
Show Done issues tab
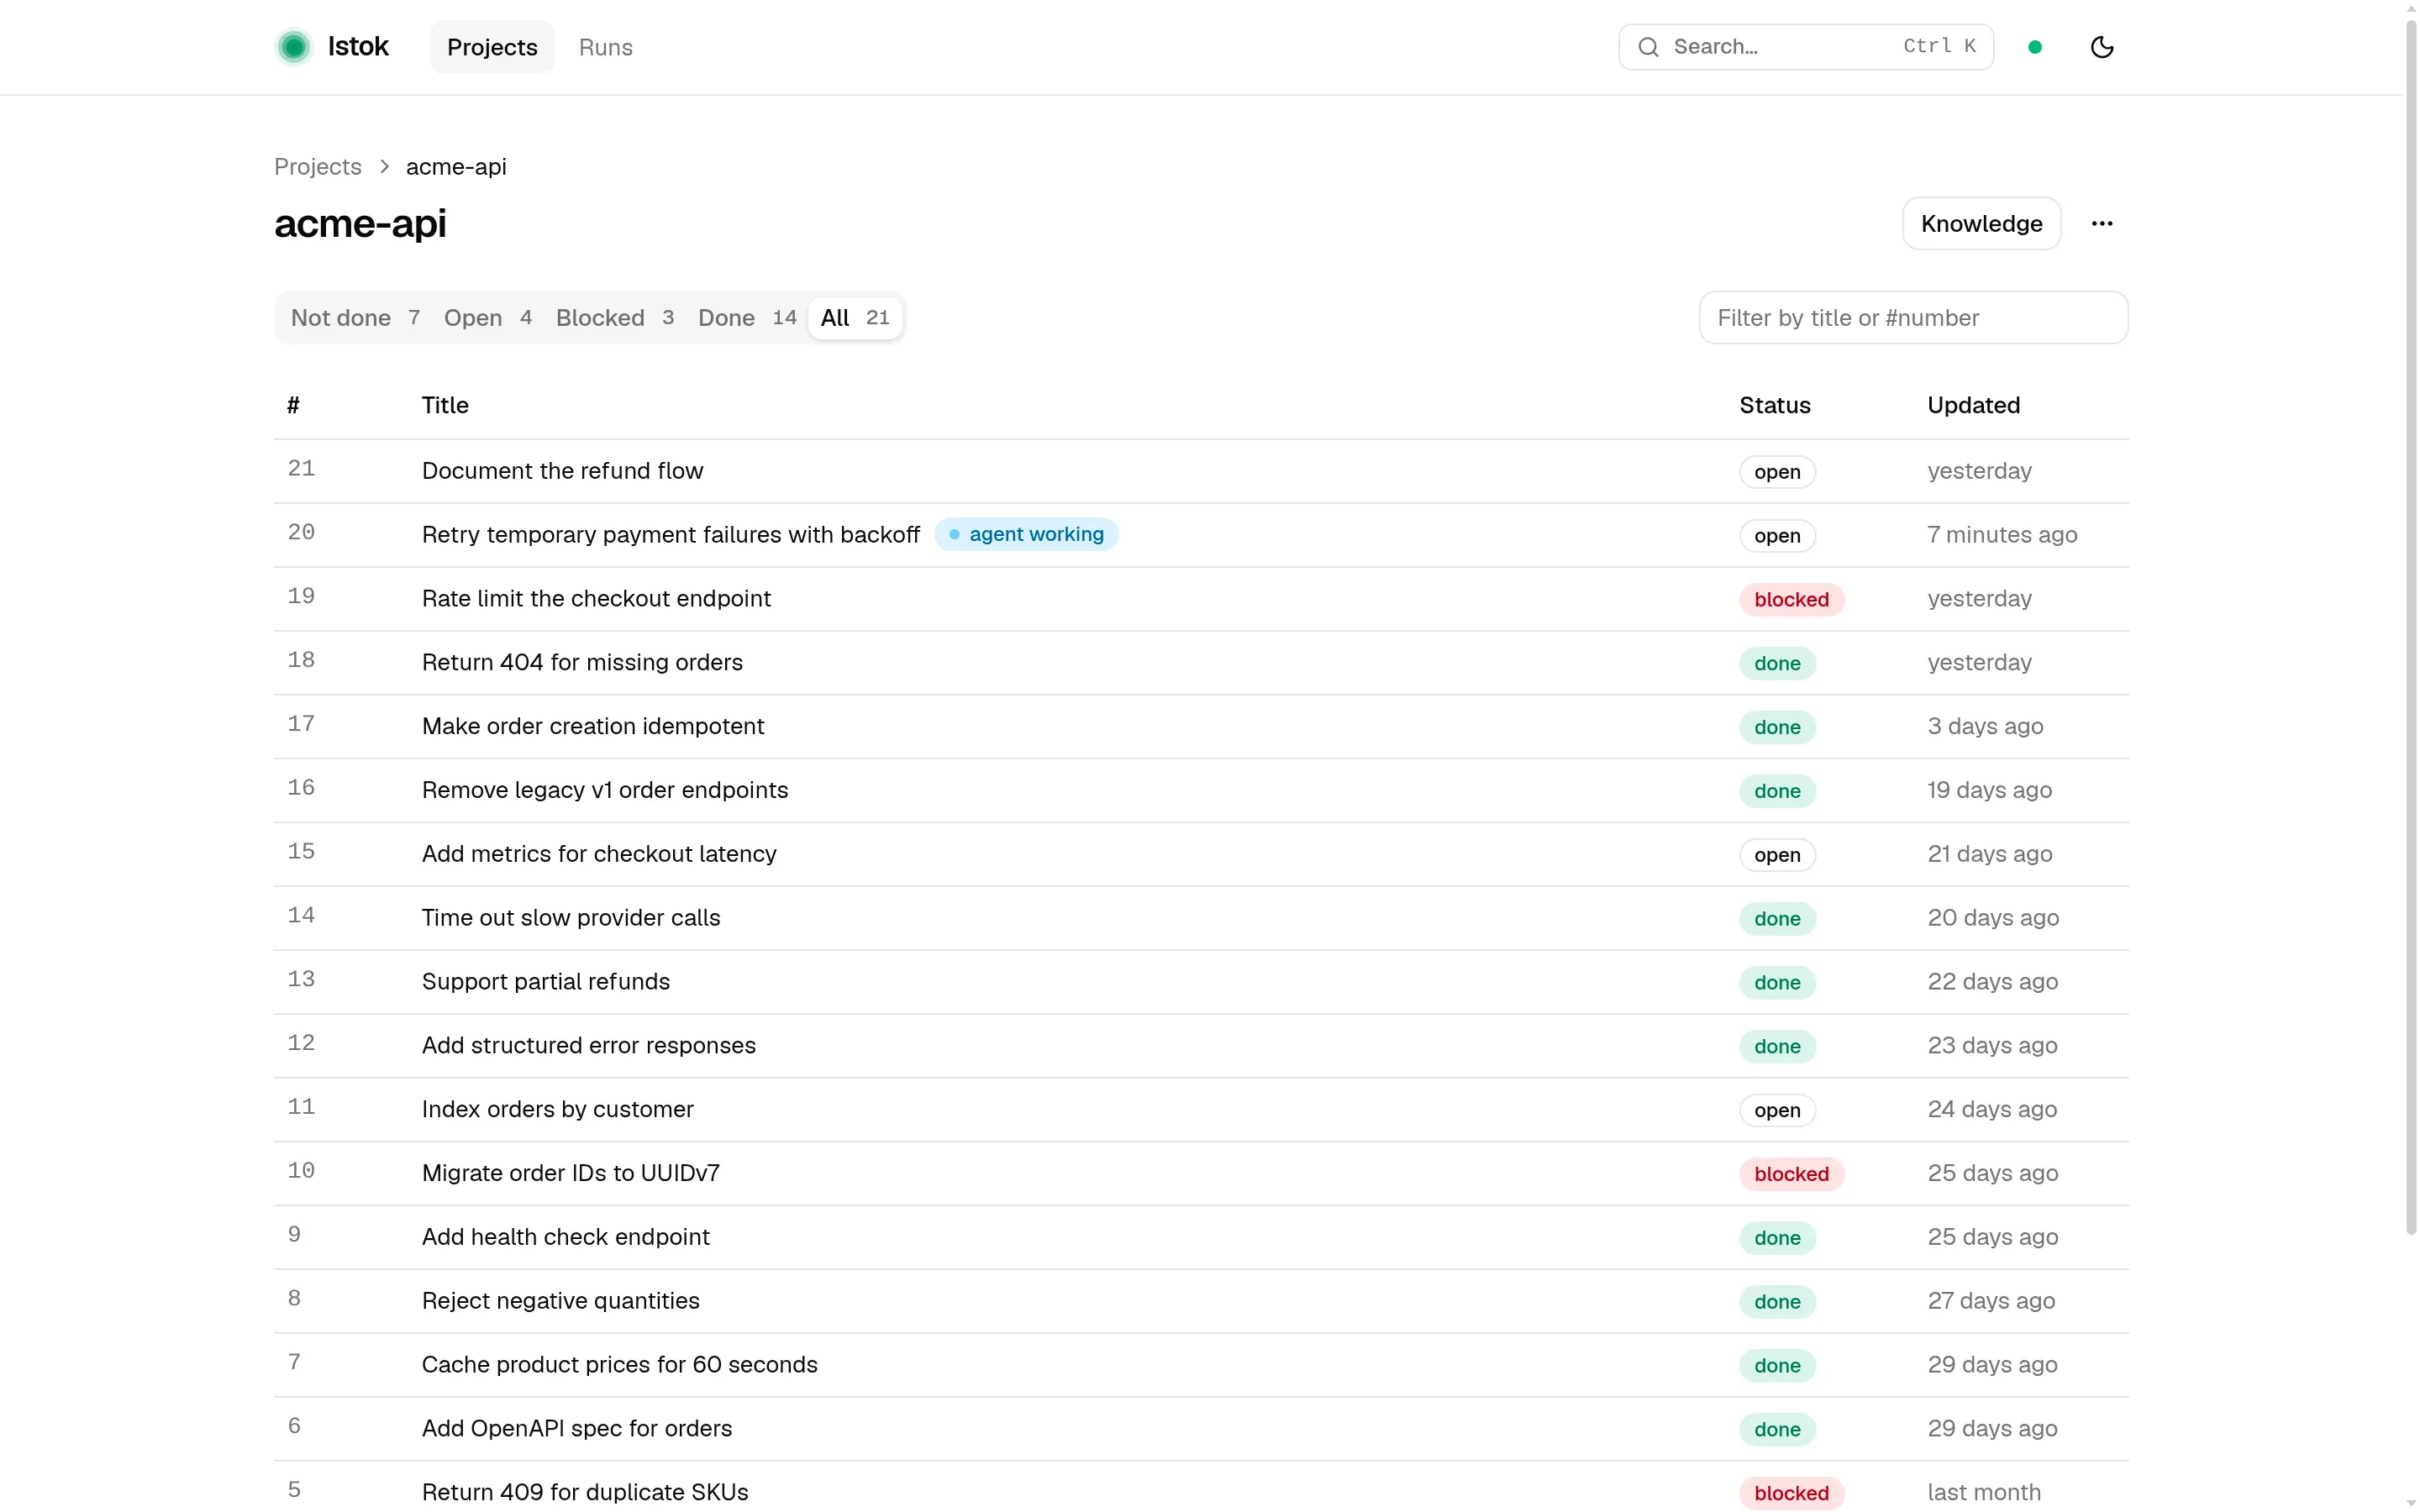pos(747,318)
